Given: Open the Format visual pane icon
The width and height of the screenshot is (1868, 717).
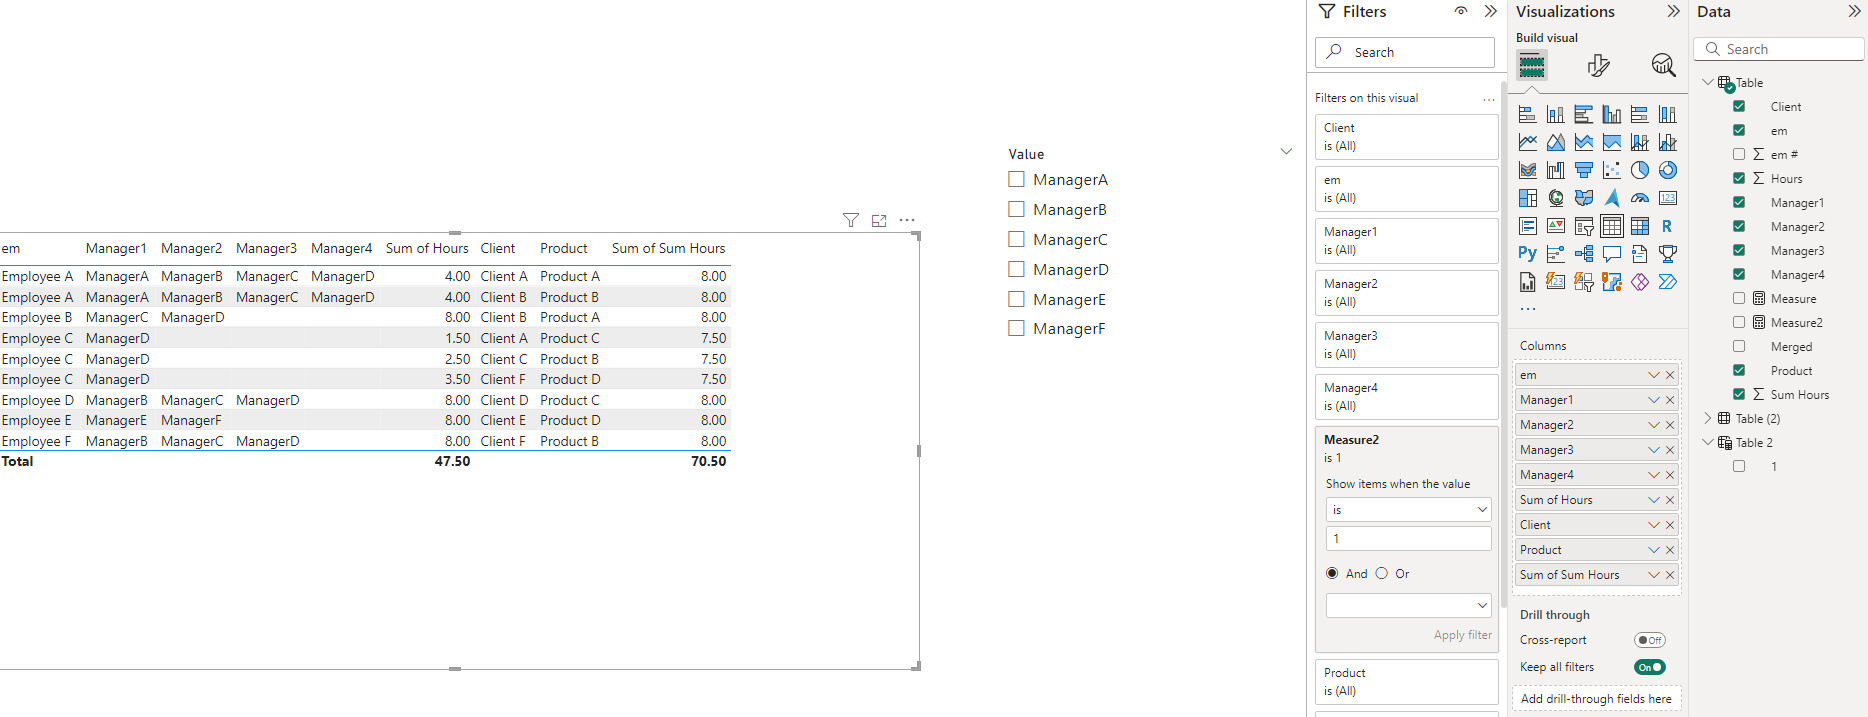Looking at the screenshot, I should 1598,66.
